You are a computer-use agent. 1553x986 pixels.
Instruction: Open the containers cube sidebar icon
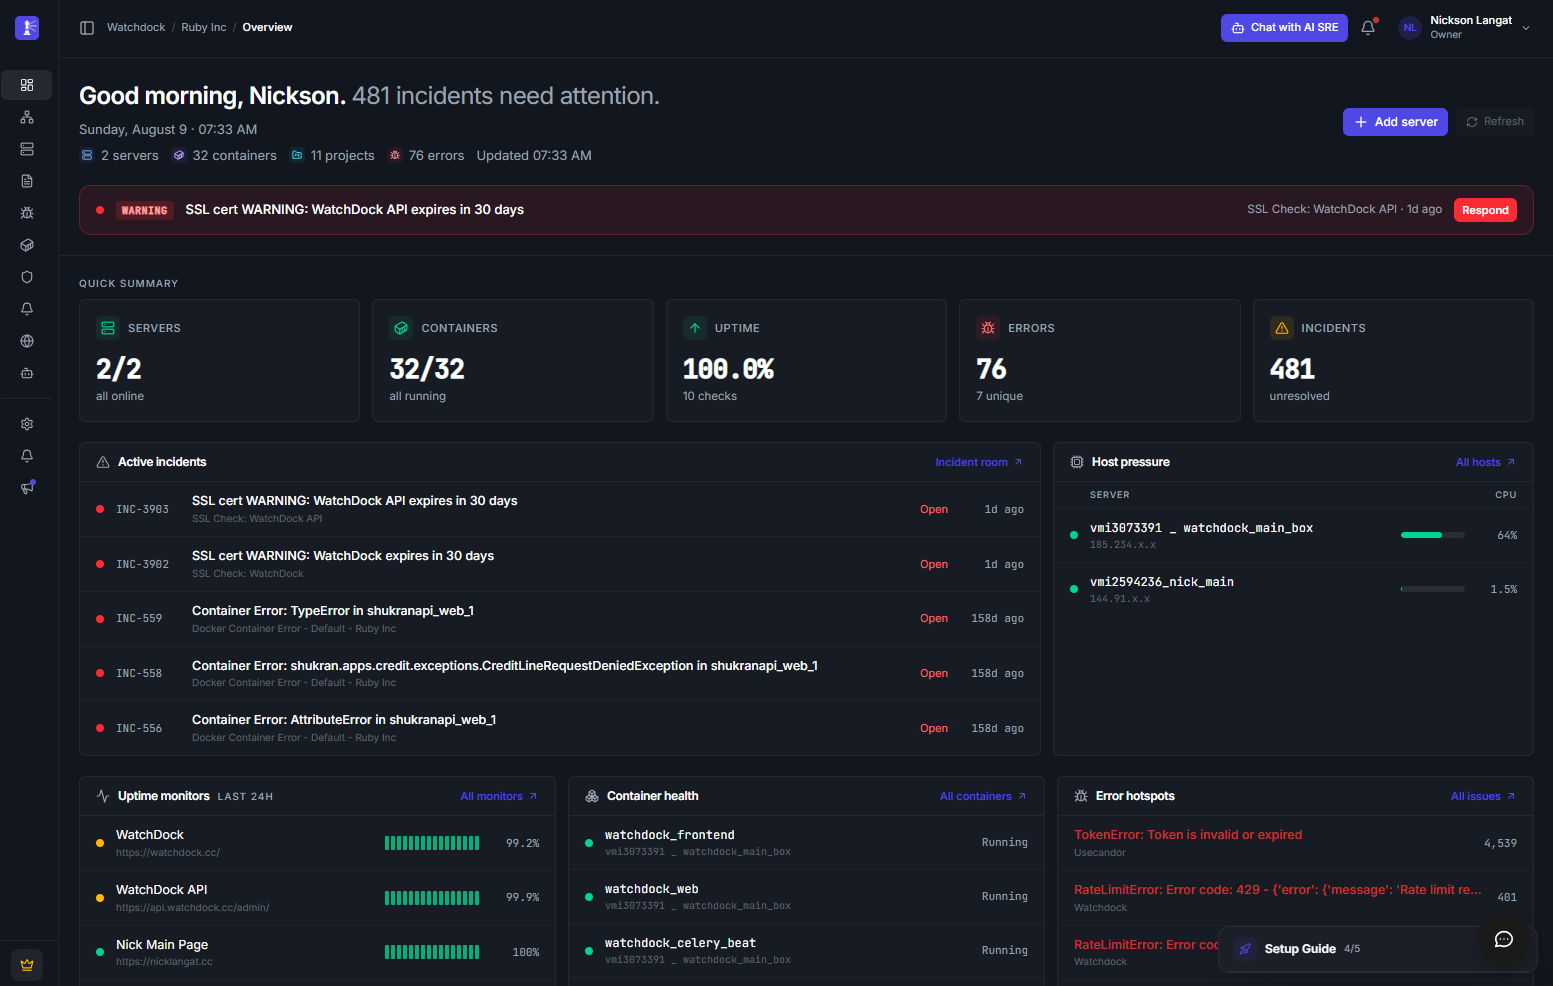pos(27,245)
